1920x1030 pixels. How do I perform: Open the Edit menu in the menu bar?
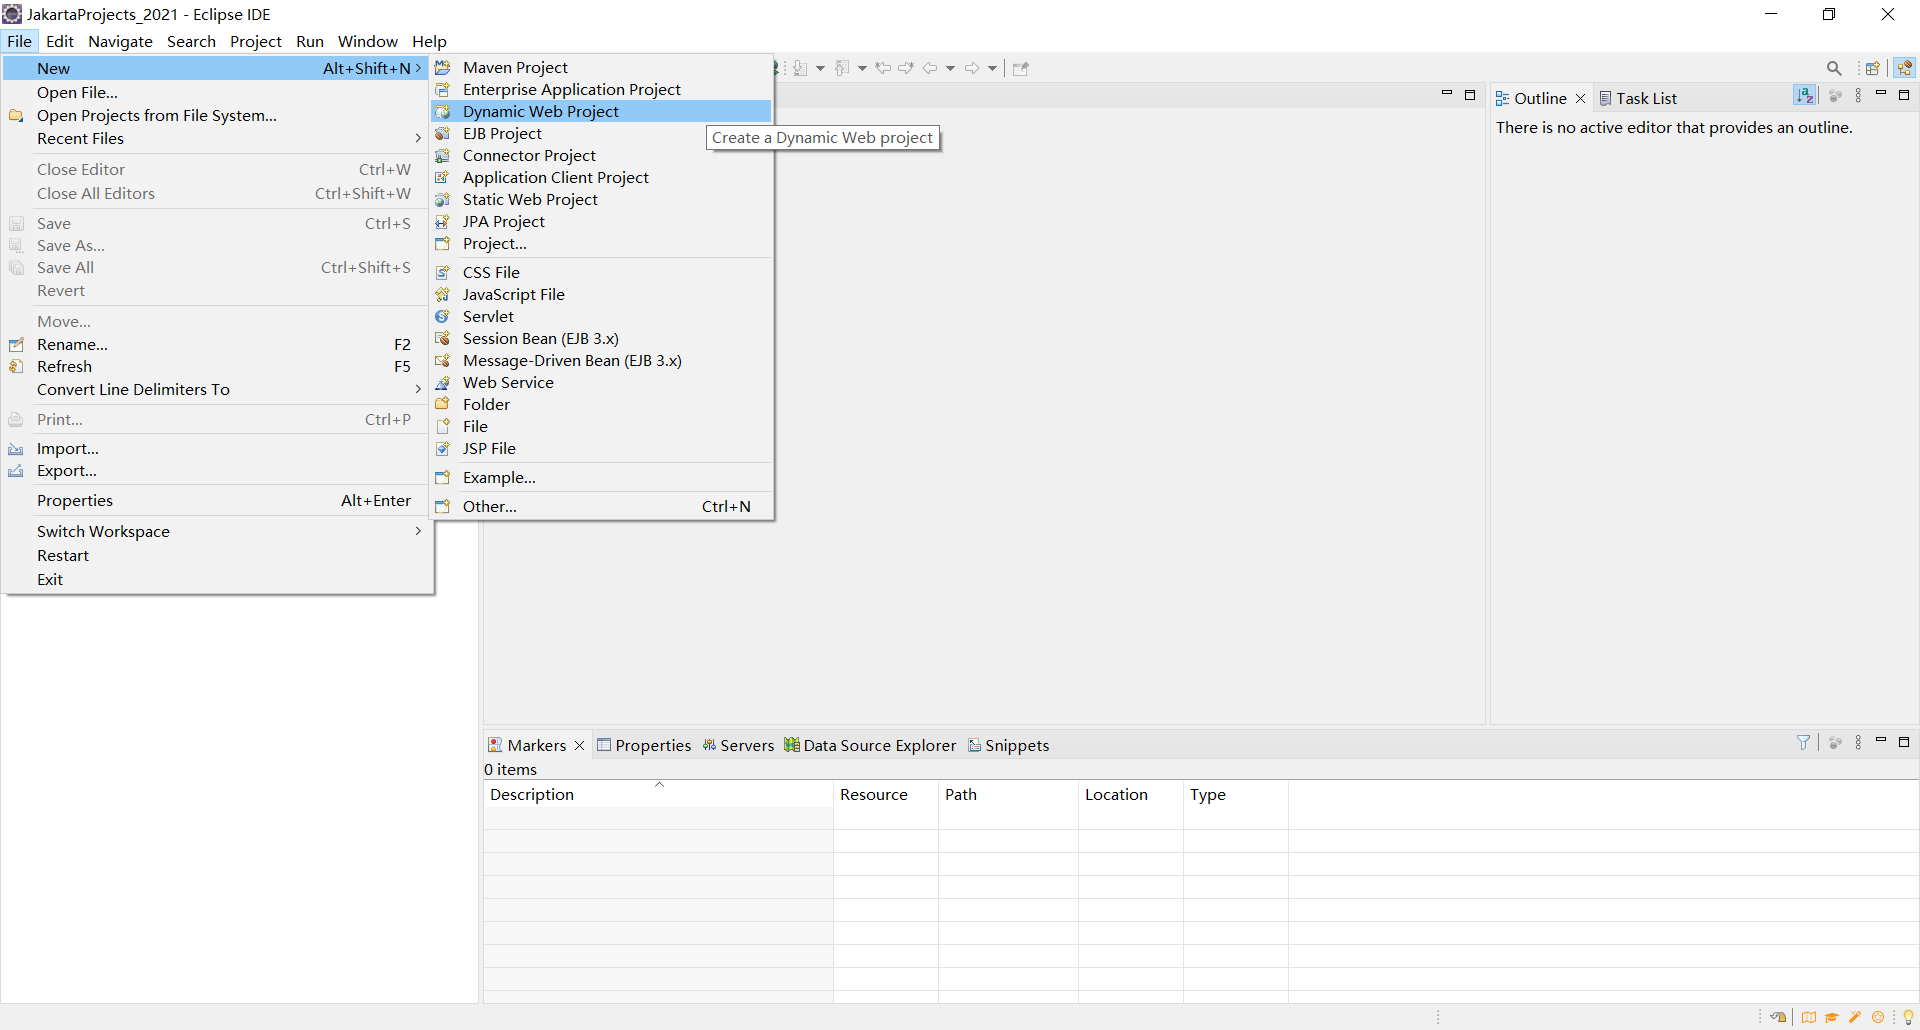coord(60,41)
